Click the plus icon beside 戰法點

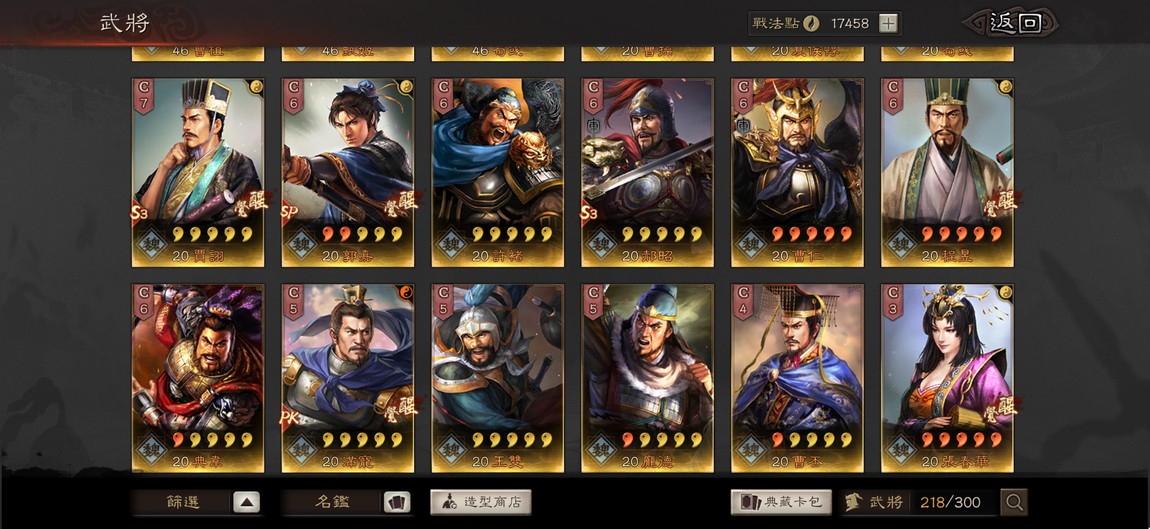tap(888, 23)
